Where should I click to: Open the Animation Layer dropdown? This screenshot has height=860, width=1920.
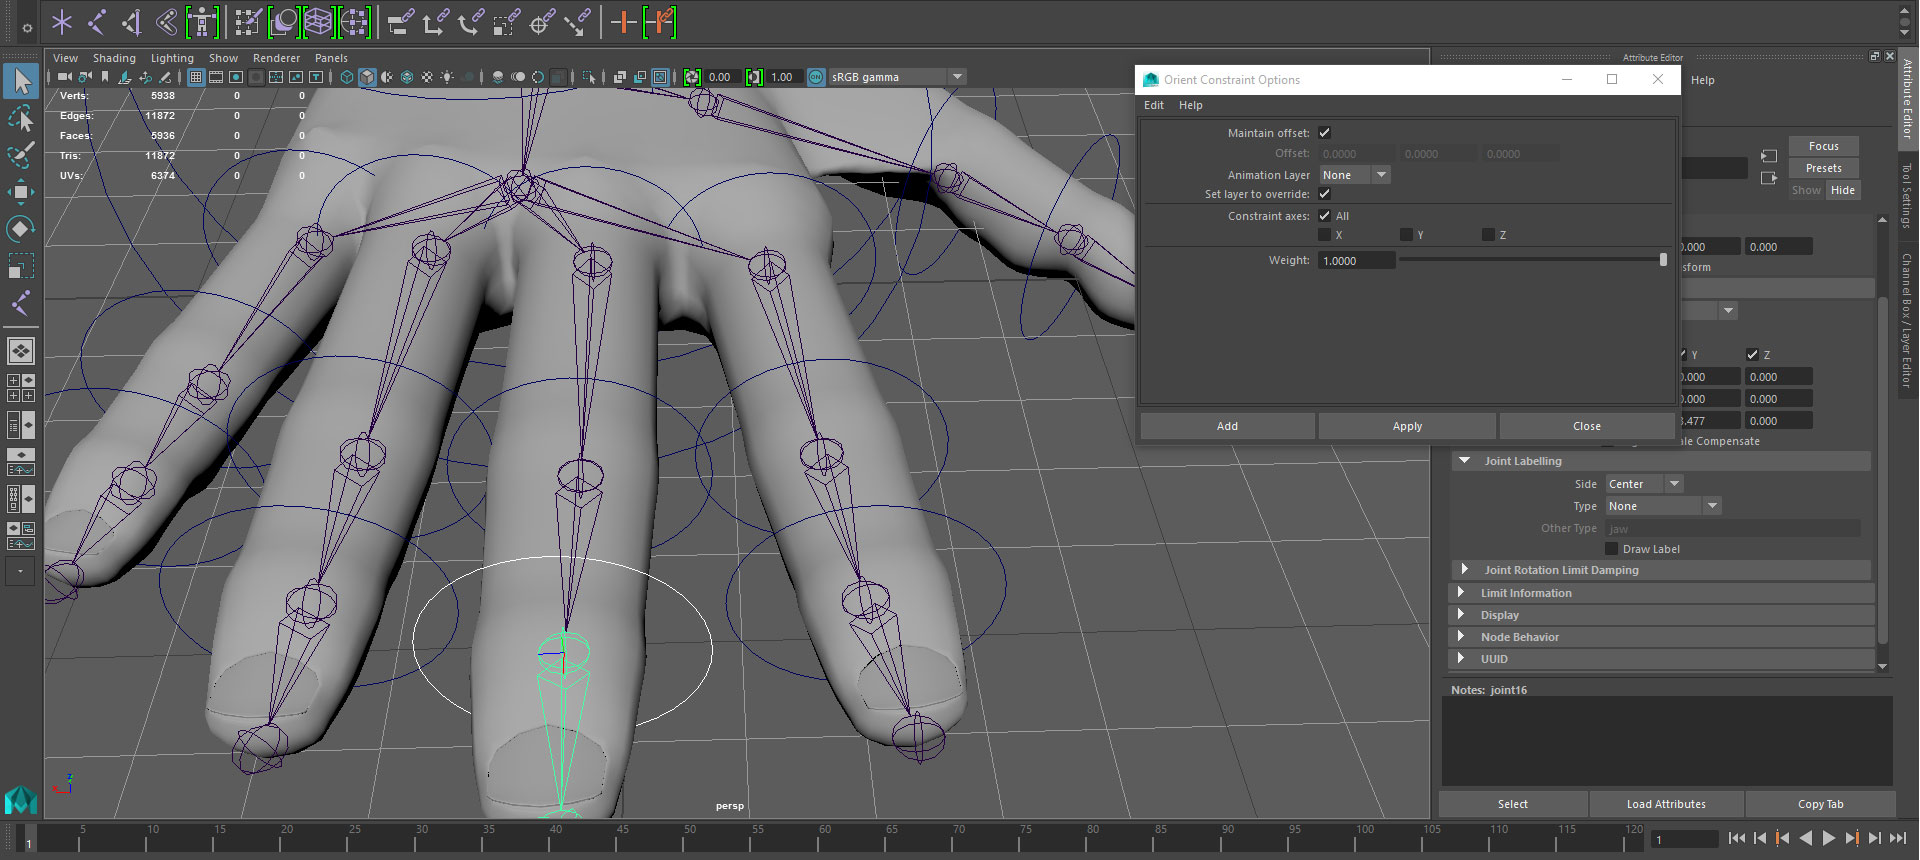point(1354,175)
